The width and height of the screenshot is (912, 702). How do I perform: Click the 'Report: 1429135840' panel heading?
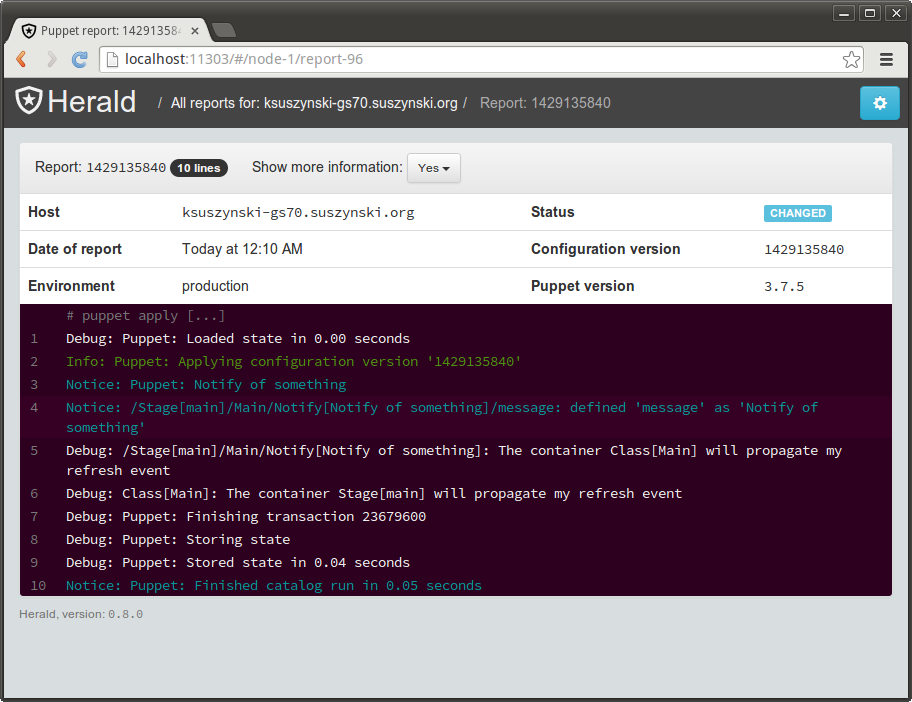click(100, 168)
